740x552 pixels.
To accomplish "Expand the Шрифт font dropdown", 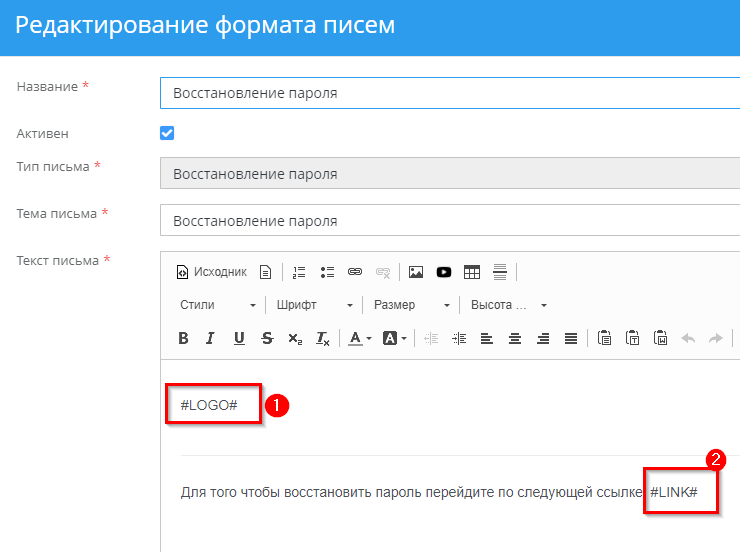I will [x=315, y=305].
